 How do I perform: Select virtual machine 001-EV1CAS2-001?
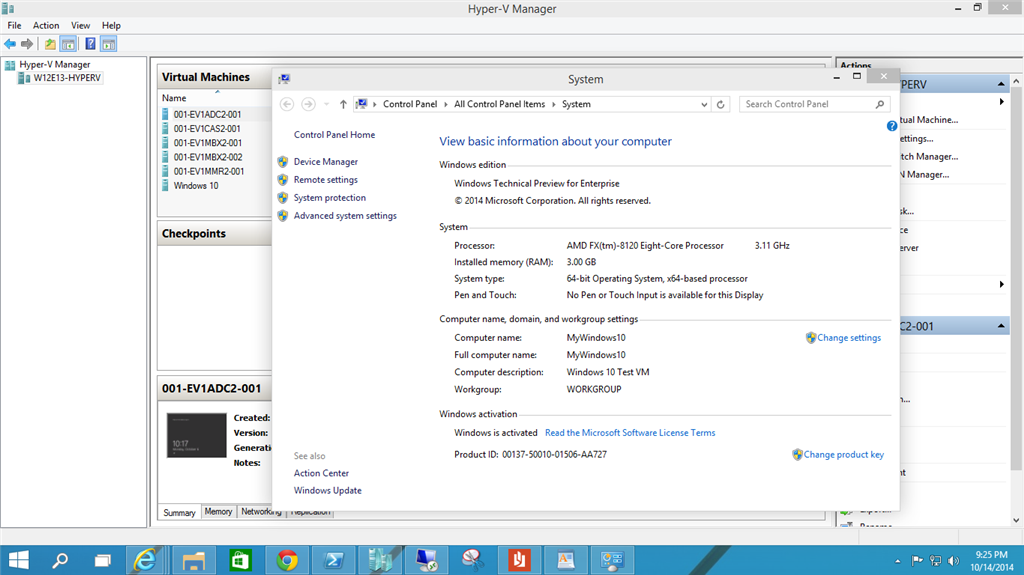coord(206,129)
